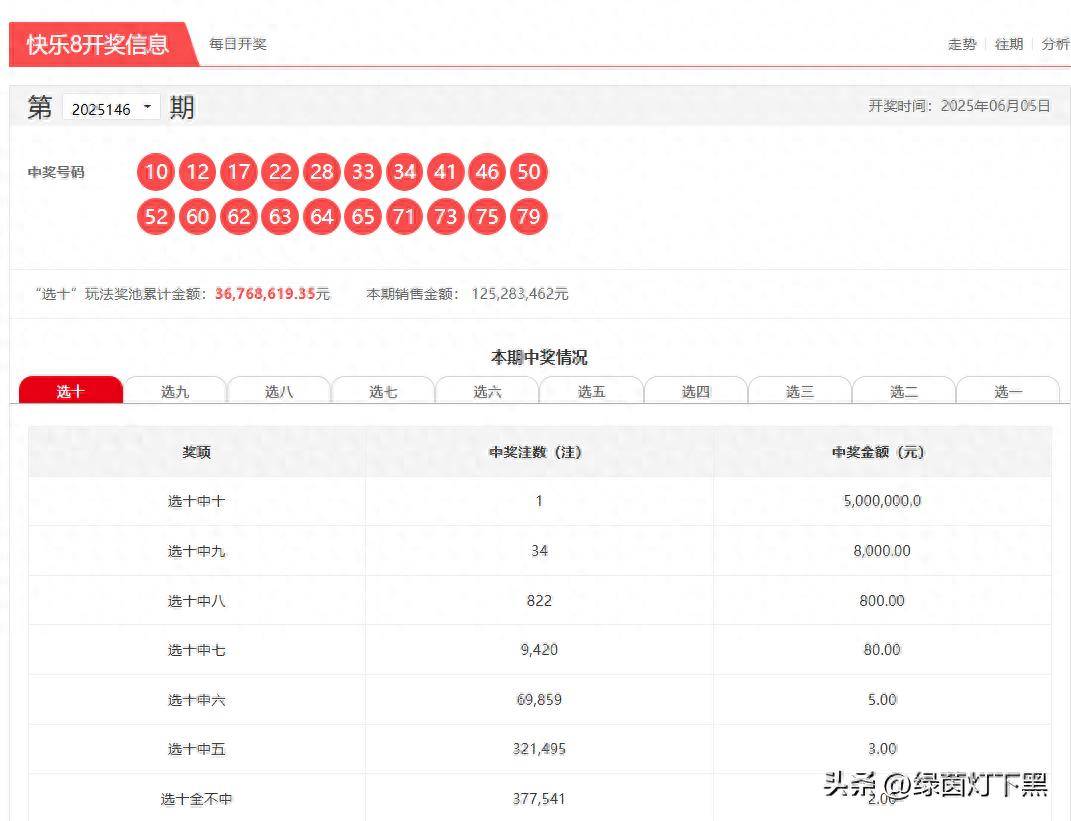
Task: Click the red number 52 ball
Action: [156, 217]
